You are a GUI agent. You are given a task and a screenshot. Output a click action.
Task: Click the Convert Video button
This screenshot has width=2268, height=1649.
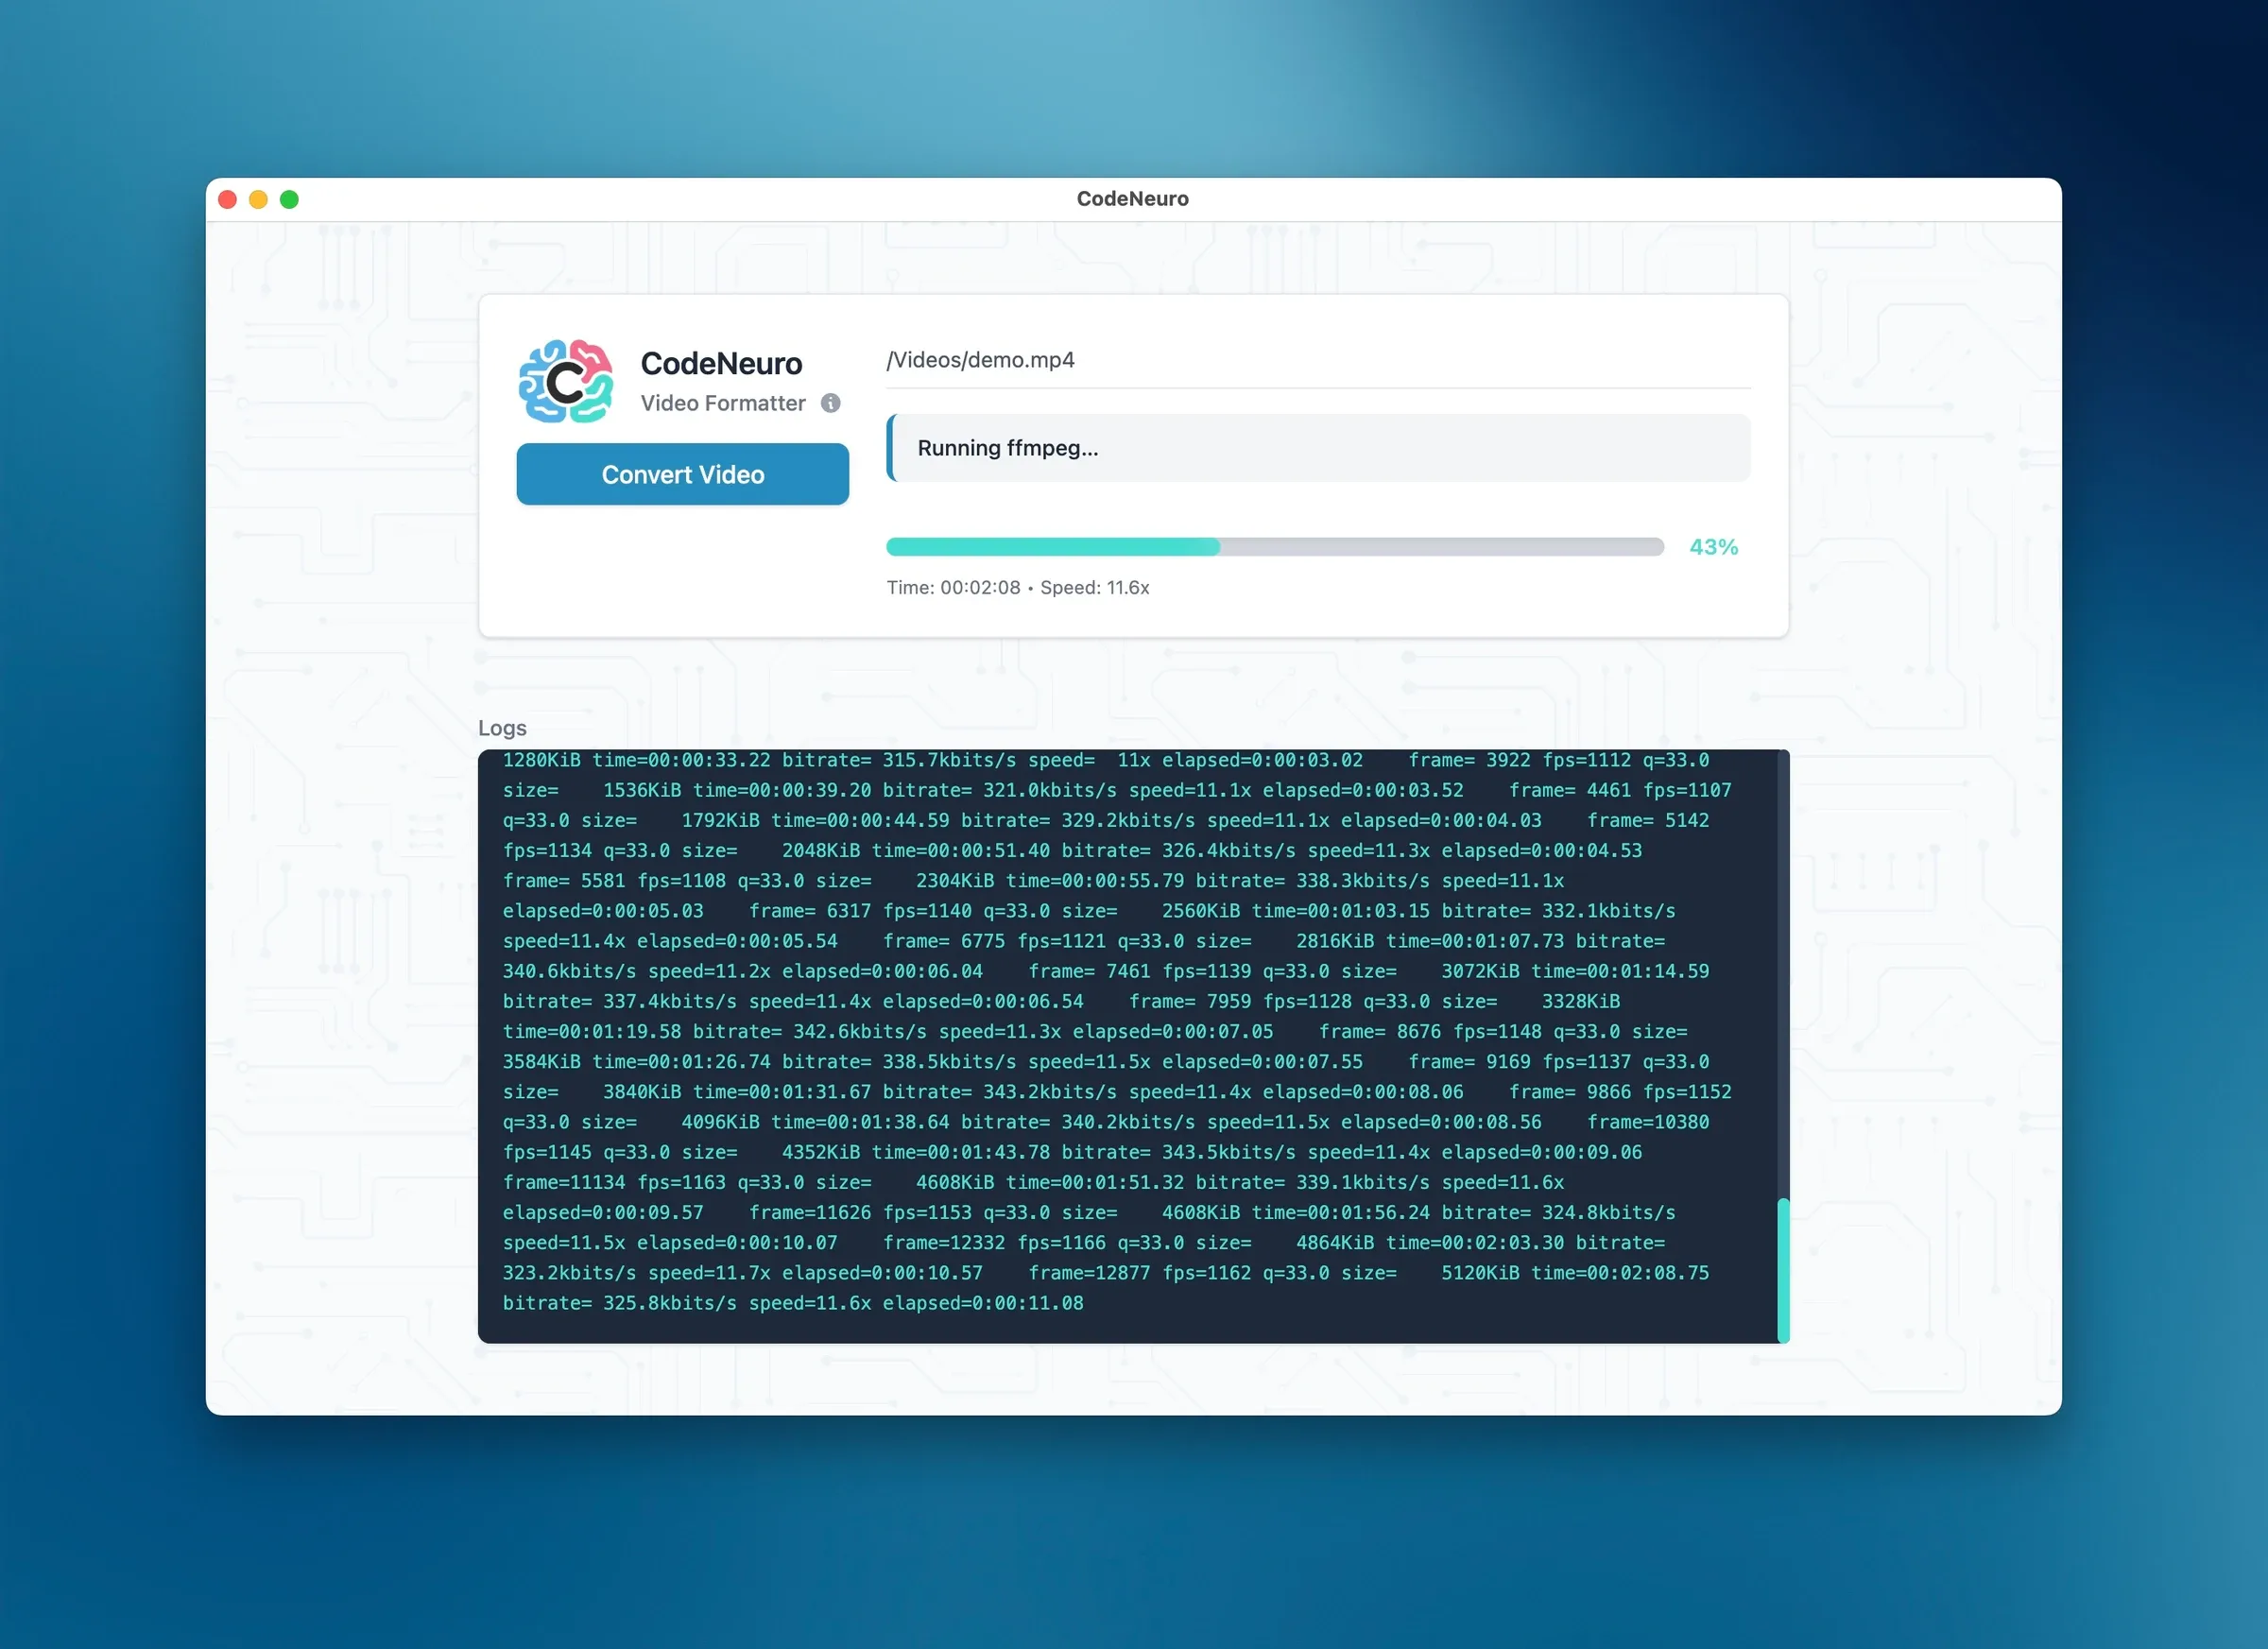pos(682,474)
